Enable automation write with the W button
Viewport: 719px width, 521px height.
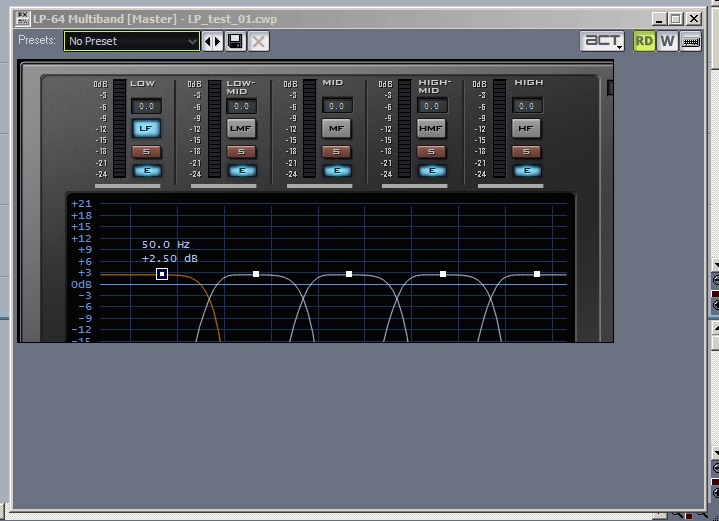tap(667, 41)
